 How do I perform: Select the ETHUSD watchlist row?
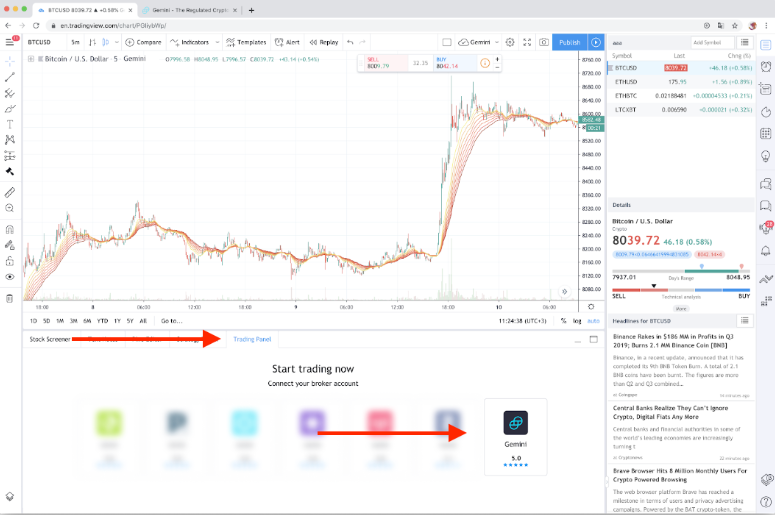pos(681,82)
